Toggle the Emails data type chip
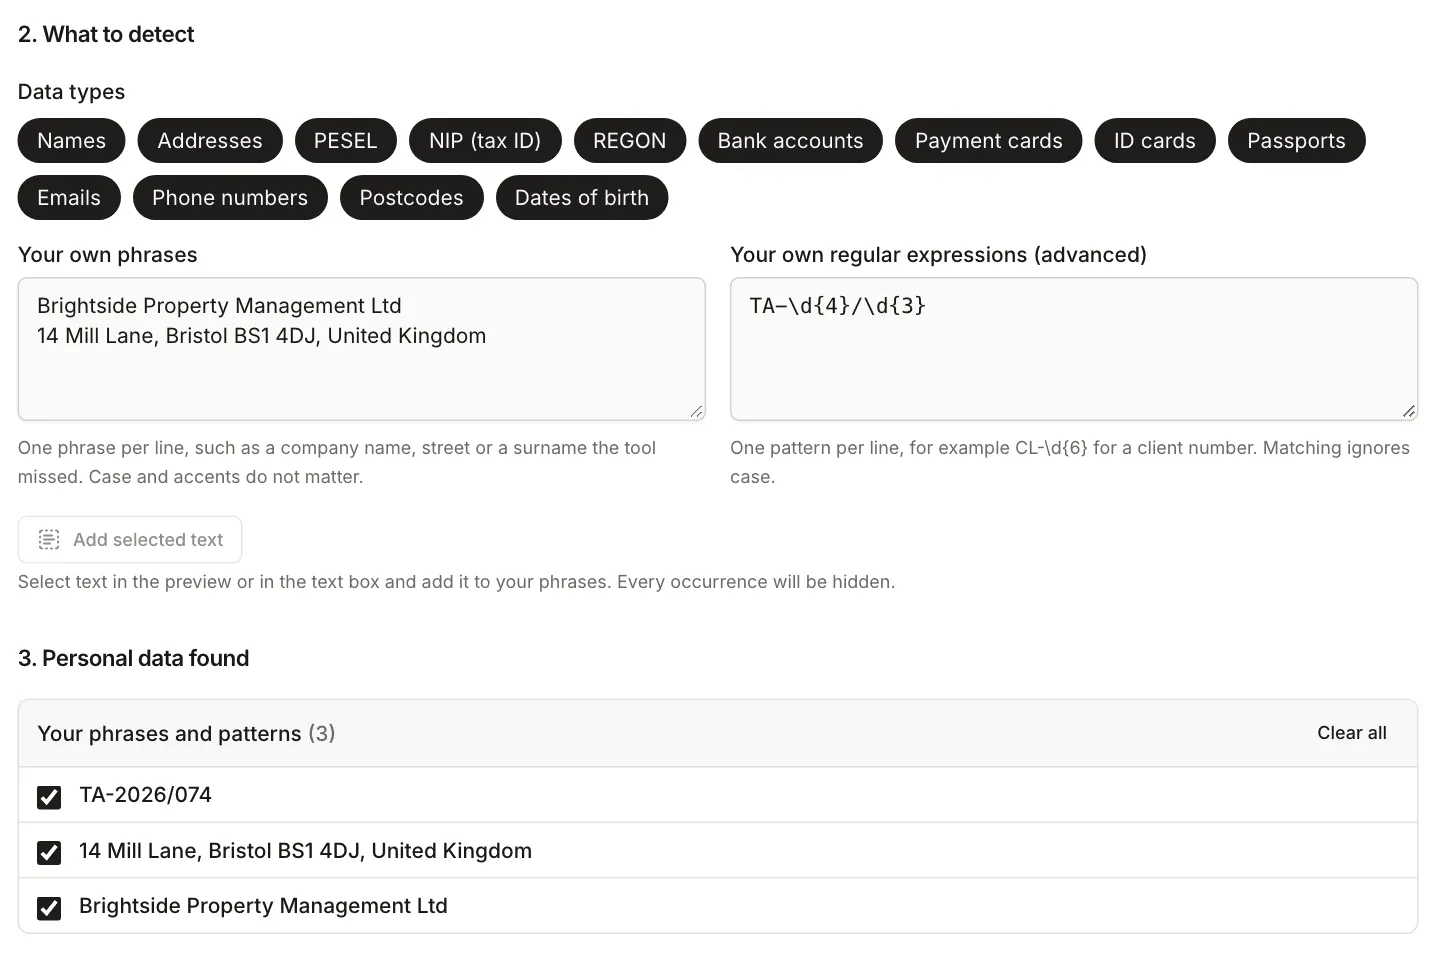Screen dimensions: 1437x953 click(69, 198)
